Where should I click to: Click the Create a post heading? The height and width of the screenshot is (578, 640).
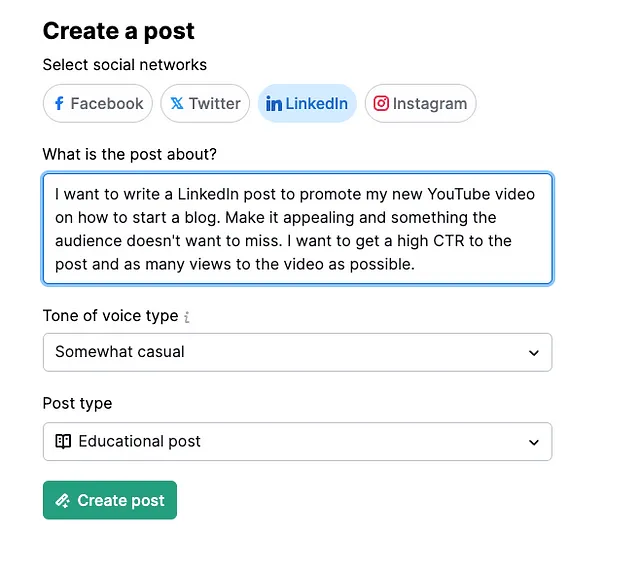(x=119, y=31)
